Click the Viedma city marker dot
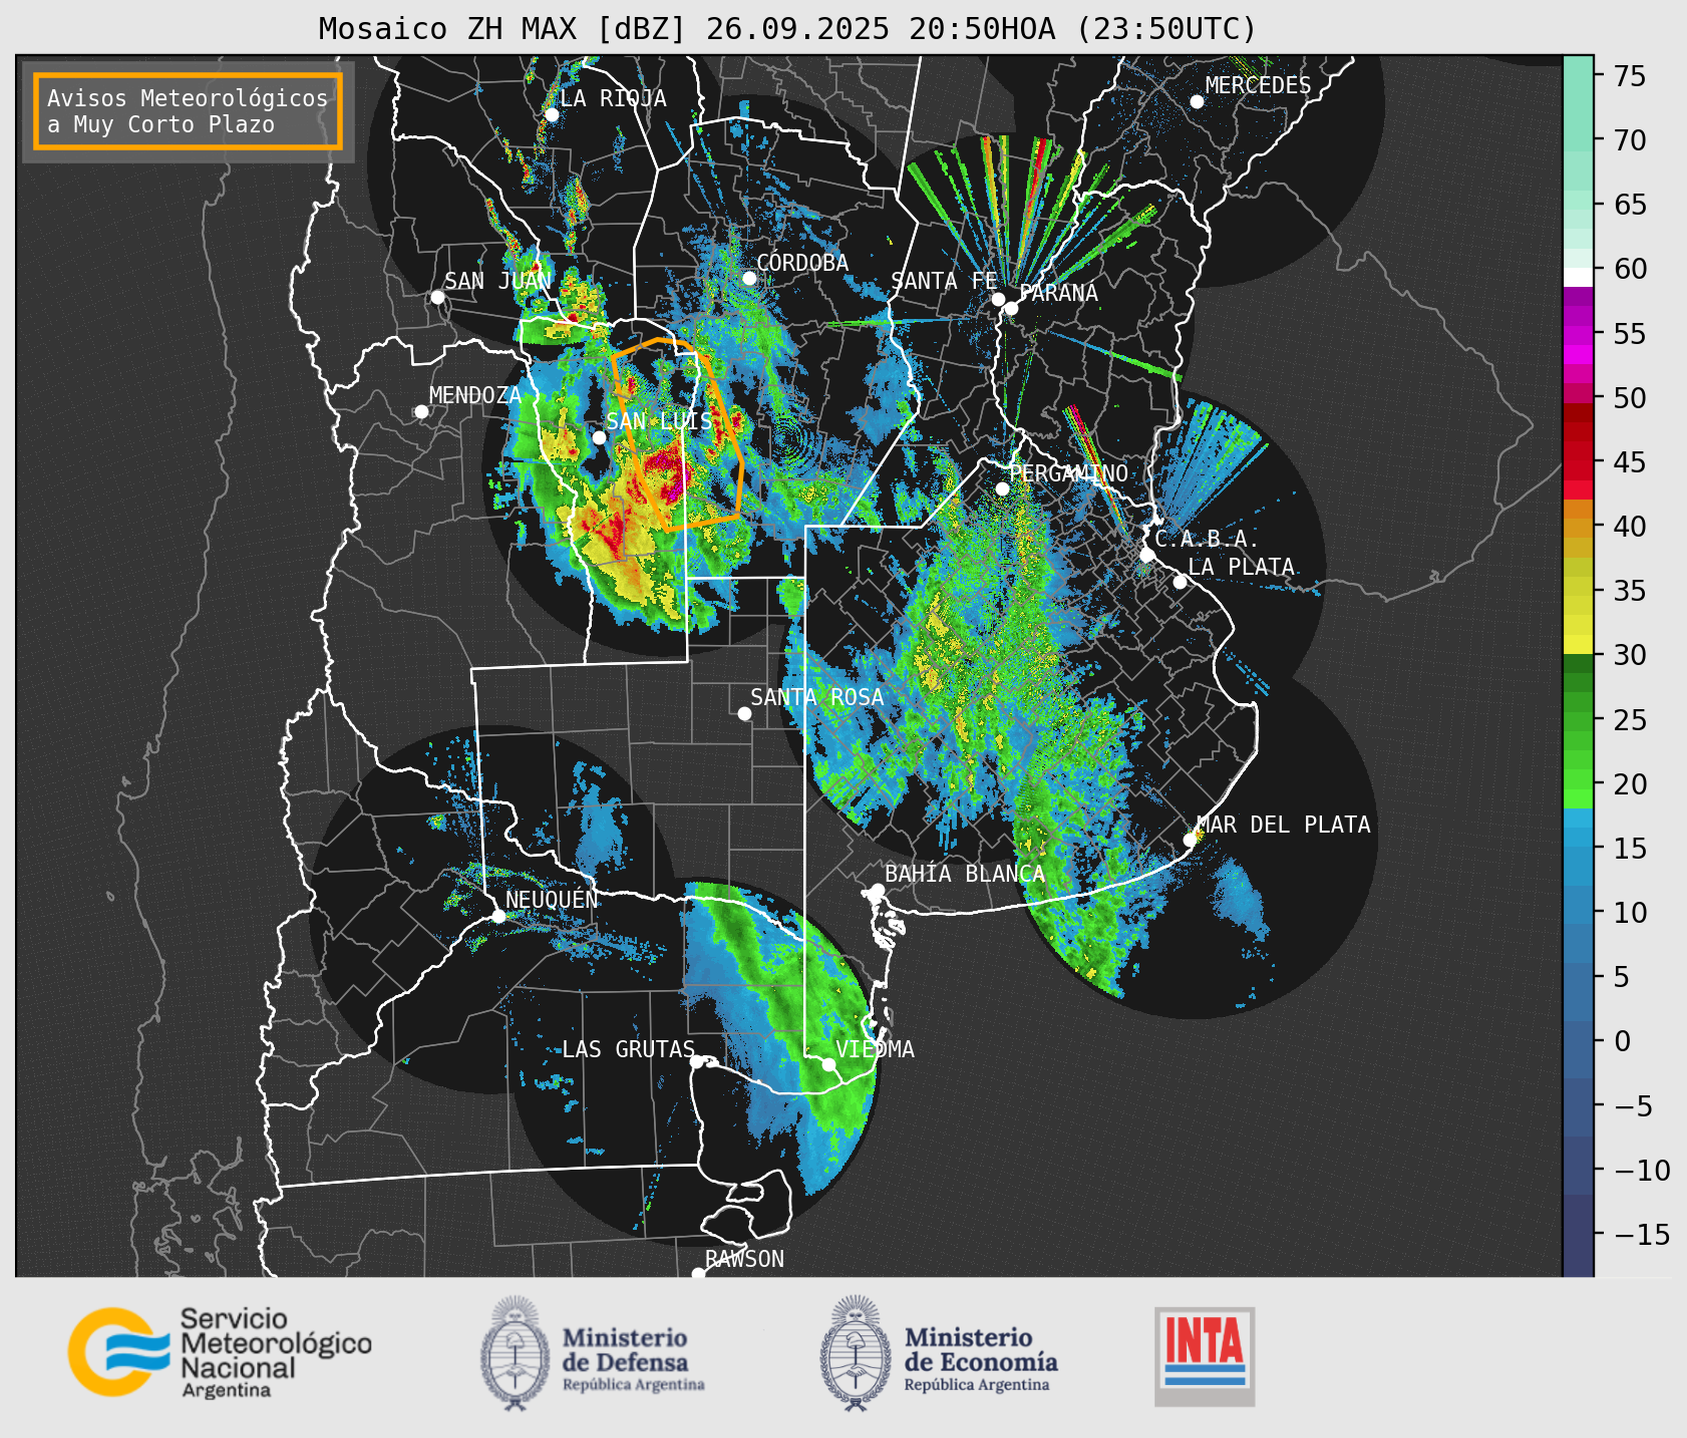This screenshot has width=1687, height=1438. 829,1064
